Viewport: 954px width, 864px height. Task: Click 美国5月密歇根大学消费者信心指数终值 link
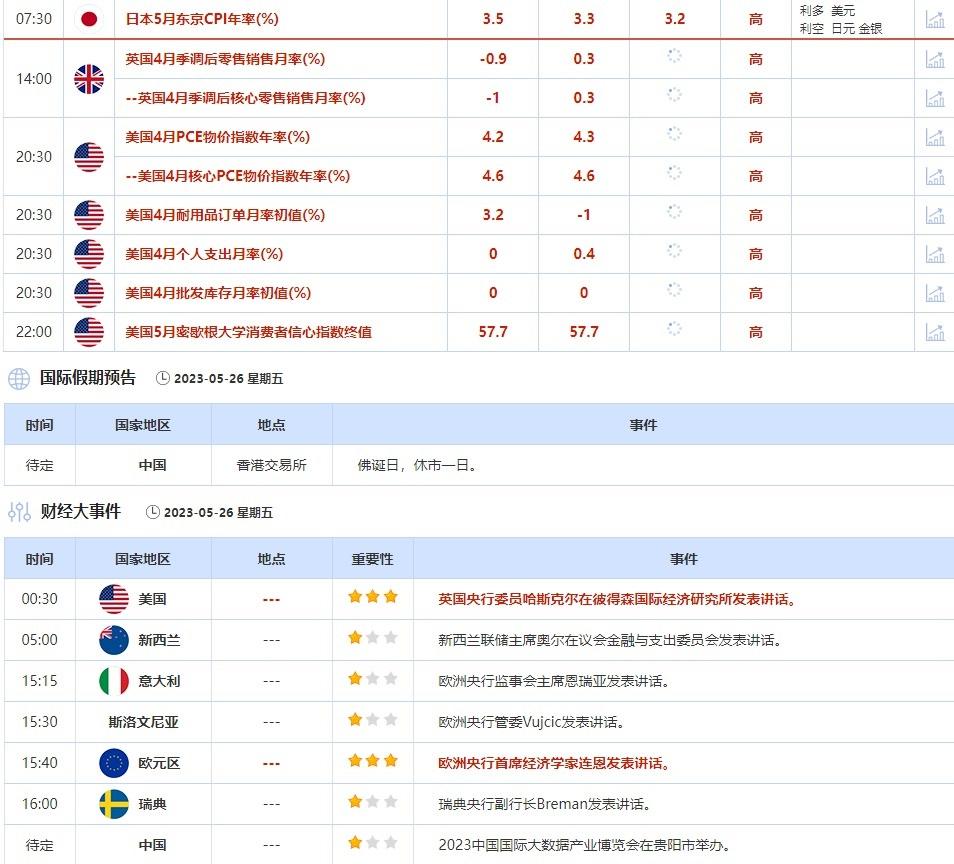[x=248, y=332]
